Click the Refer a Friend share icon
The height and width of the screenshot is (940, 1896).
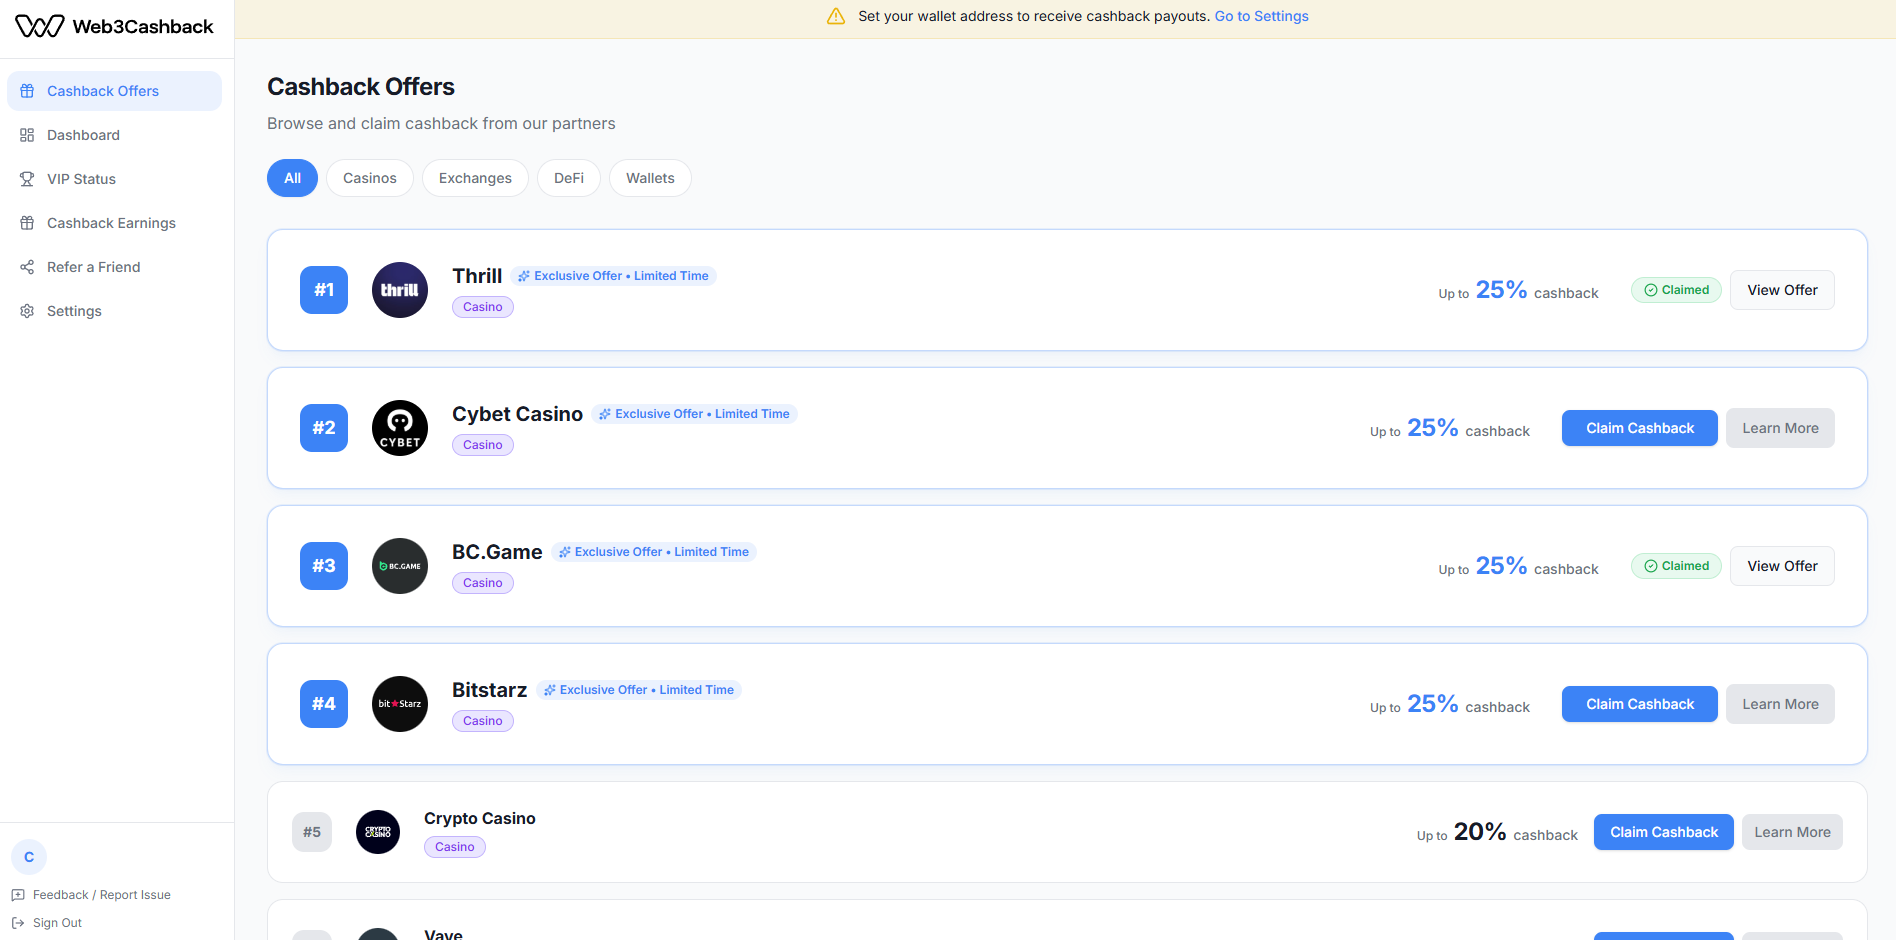27,267
